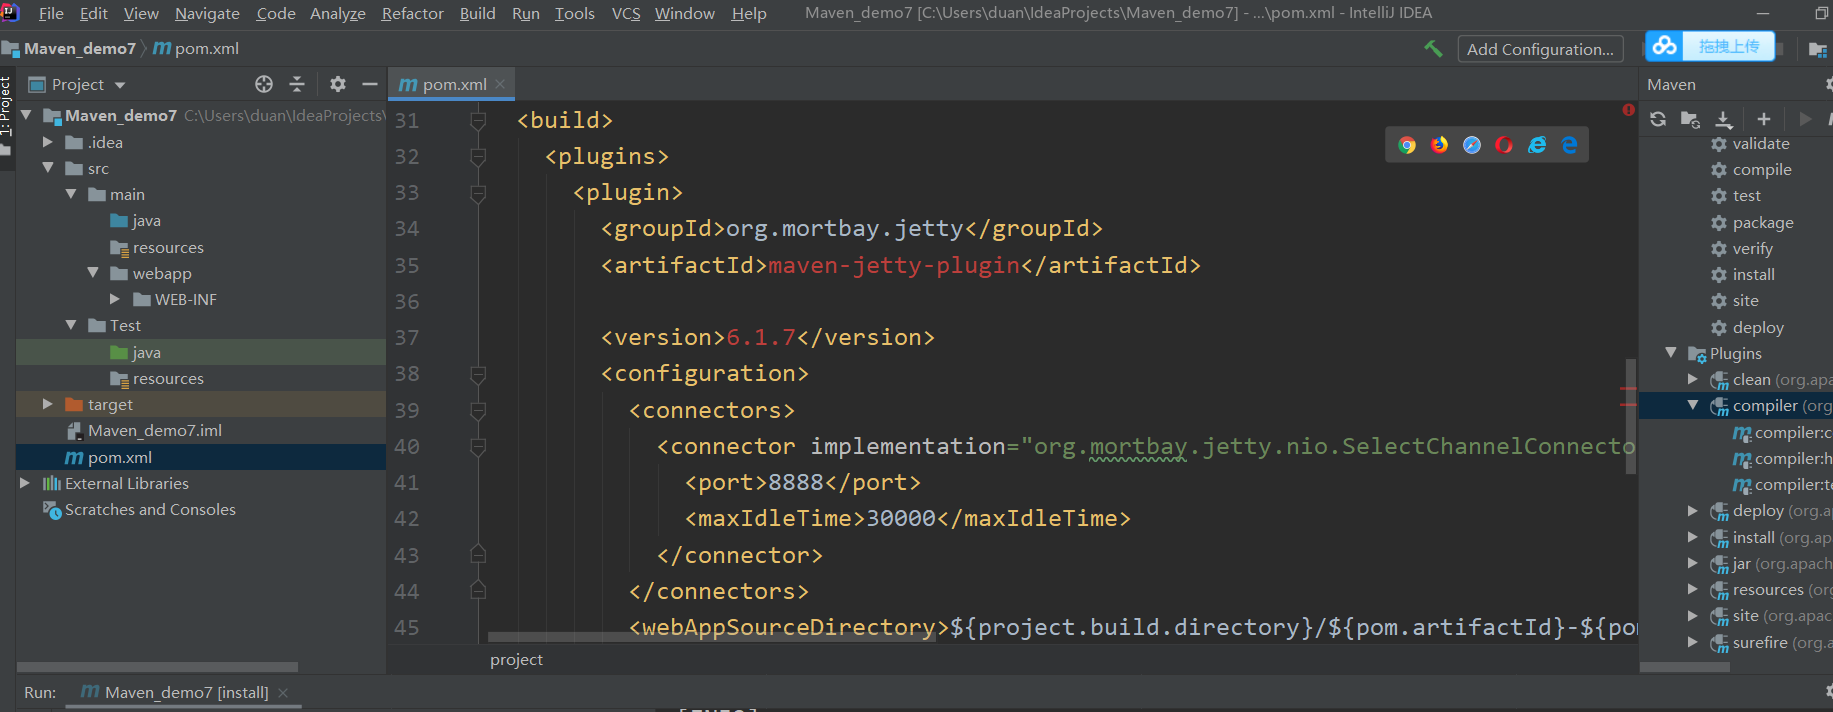Open the Build menu
Screen dimensions: 1833x712
(x=477, y=13)
